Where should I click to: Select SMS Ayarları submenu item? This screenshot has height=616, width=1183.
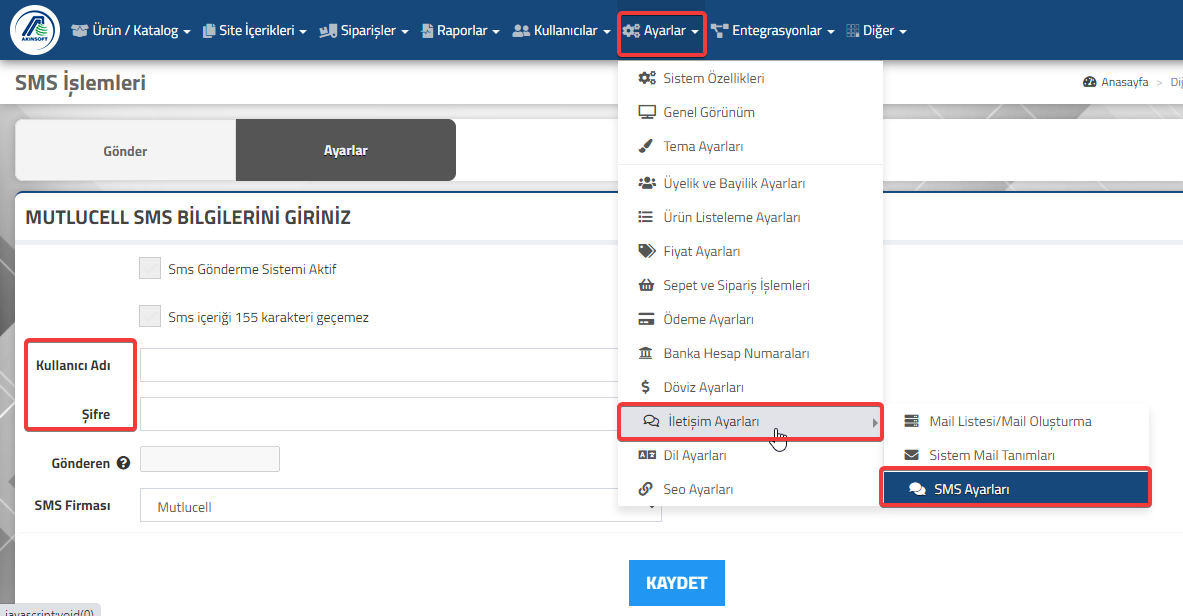click(1016, 488)
